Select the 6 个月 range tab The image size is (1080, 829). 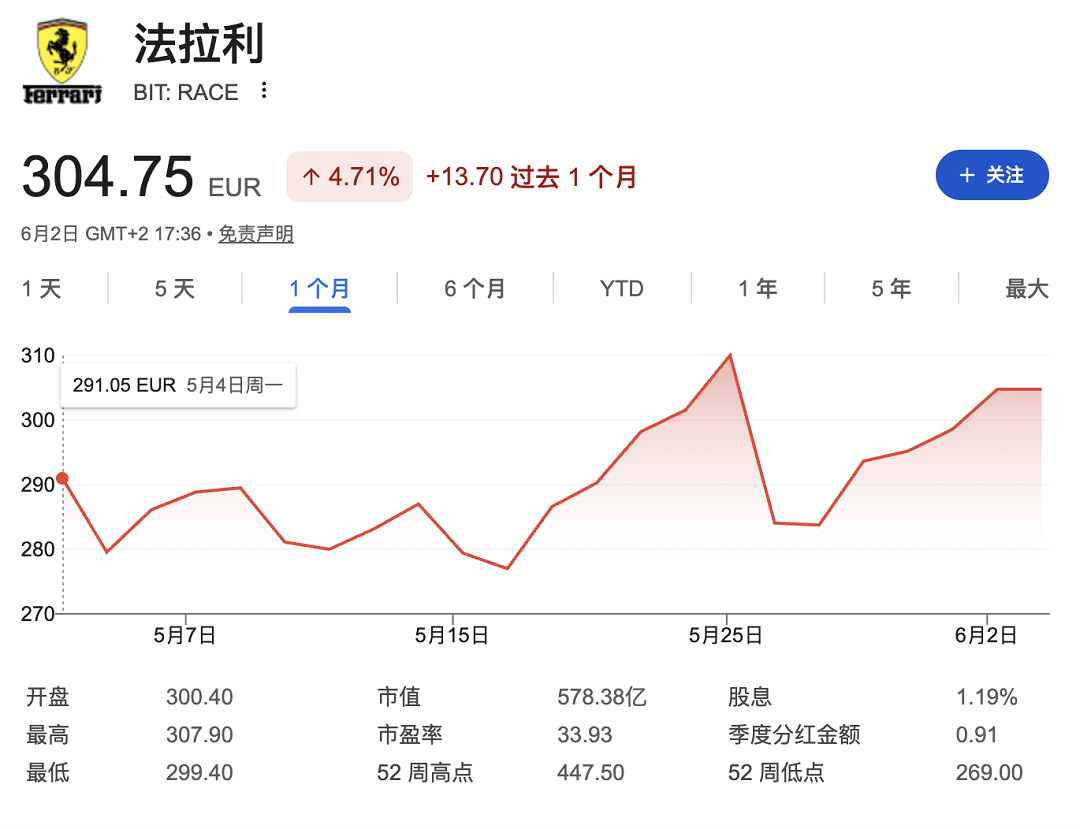click(475, 288)
